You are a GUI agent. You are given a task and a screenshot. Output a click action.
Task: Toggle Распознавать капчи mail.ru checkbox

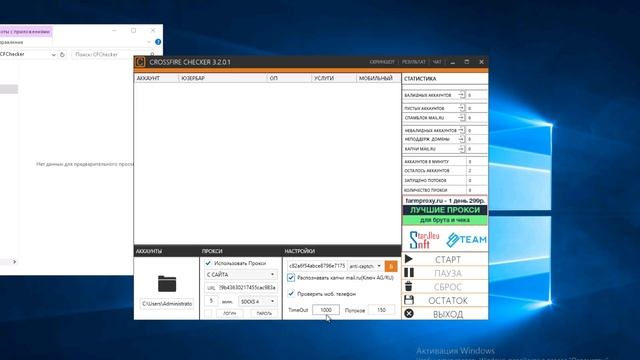coord(291,278)
